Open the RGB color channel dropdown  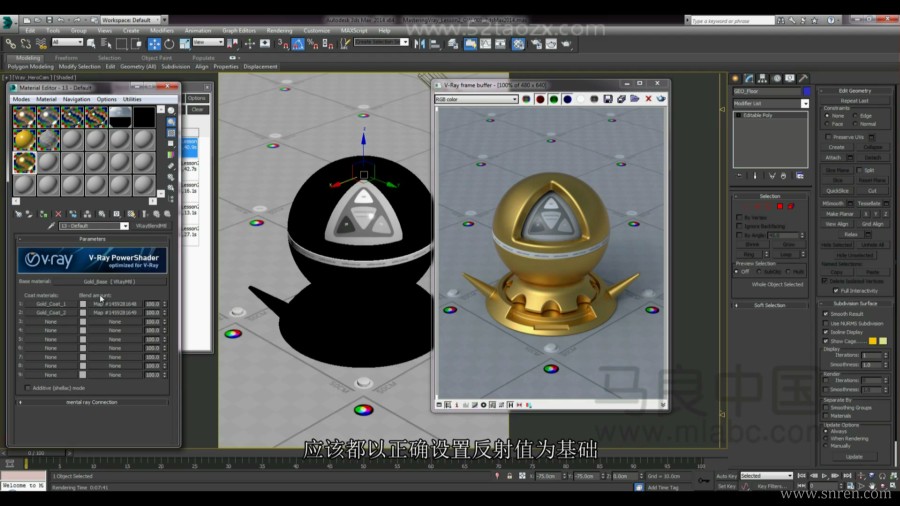[475, 99]
